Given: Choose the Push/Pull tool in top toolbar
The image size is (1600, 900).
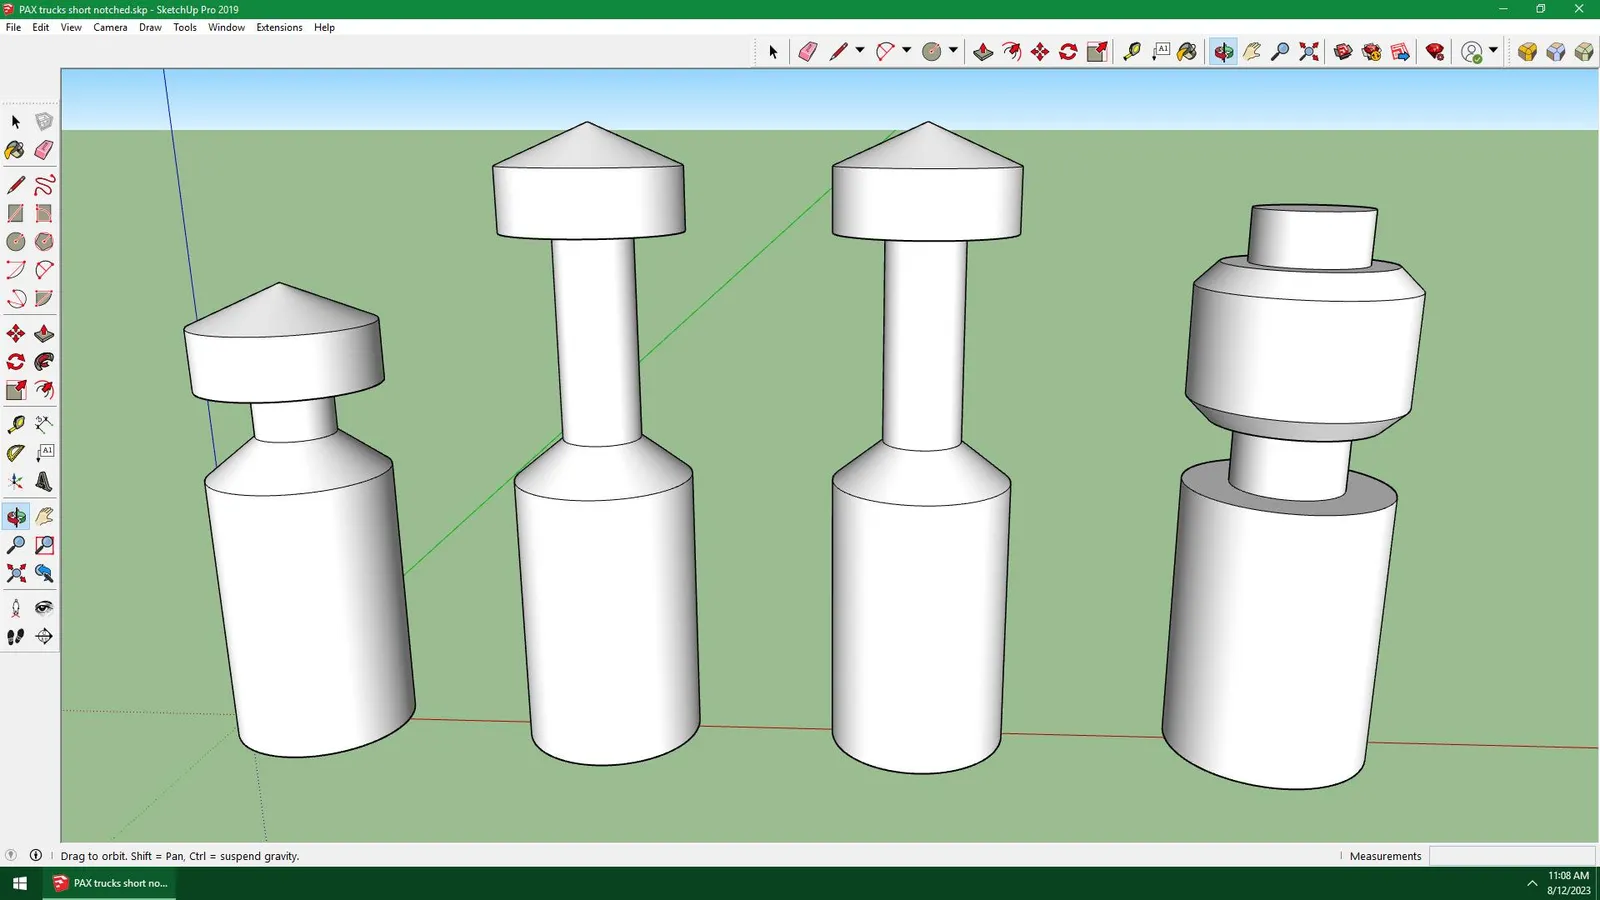Looking at the screenshot, I should point(983,52).
